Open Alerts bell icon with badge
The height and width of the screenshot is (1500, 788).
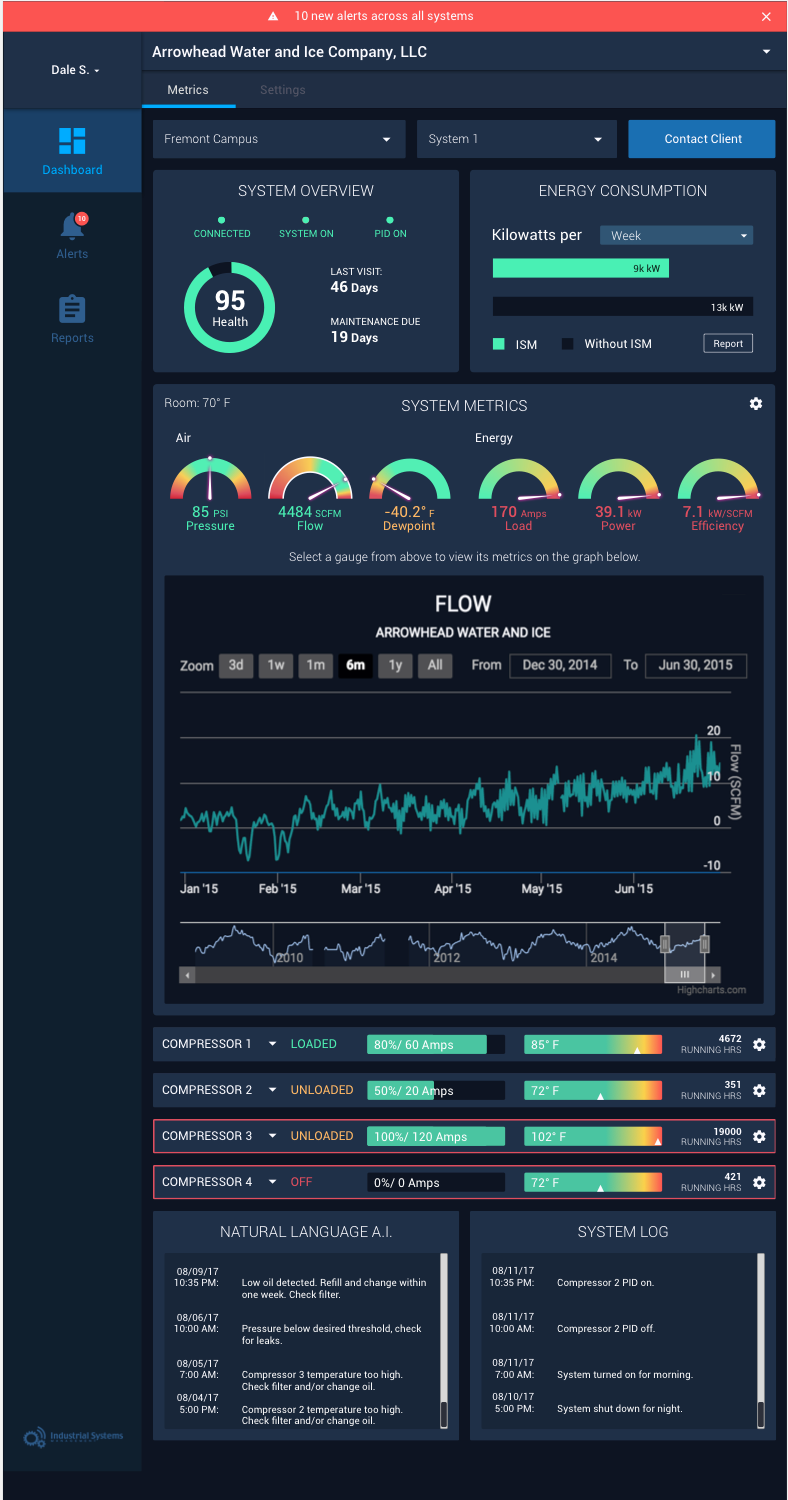pyautogui.click(x=72, y=227)
